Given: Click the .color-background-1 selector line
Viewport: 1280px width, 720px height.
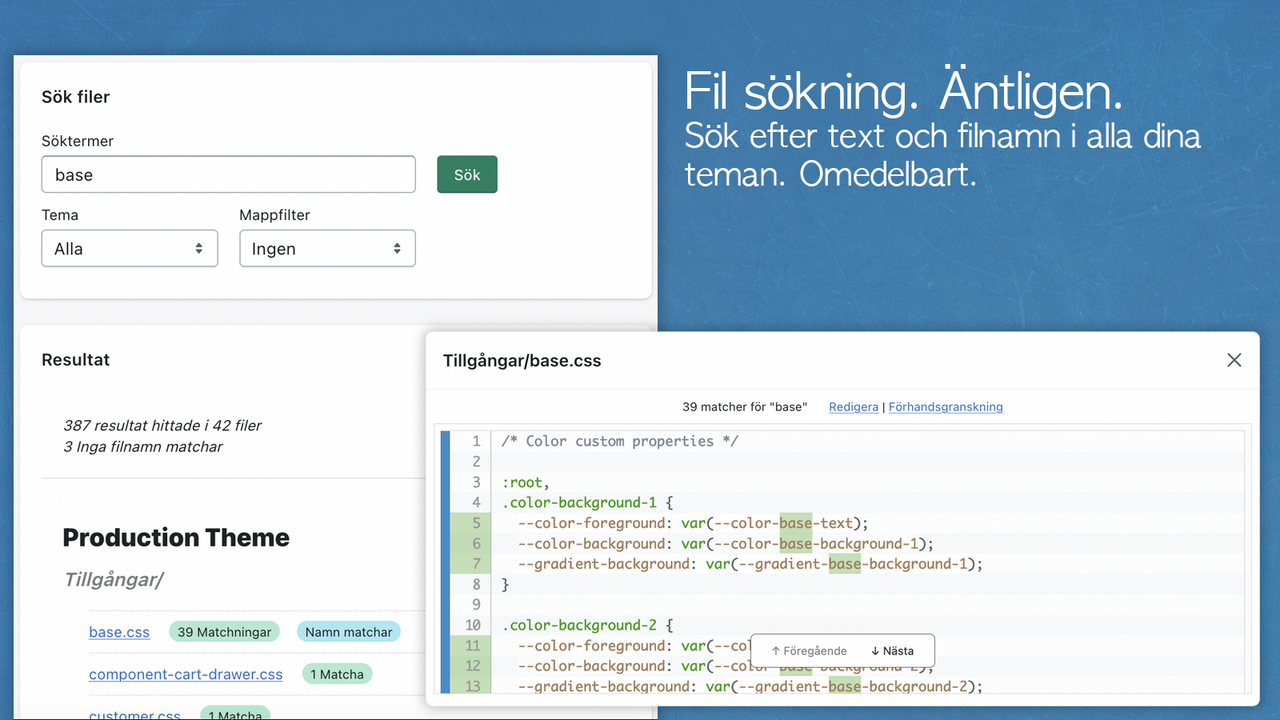Looking at the screenshot, I should click(x=588, y=502).
